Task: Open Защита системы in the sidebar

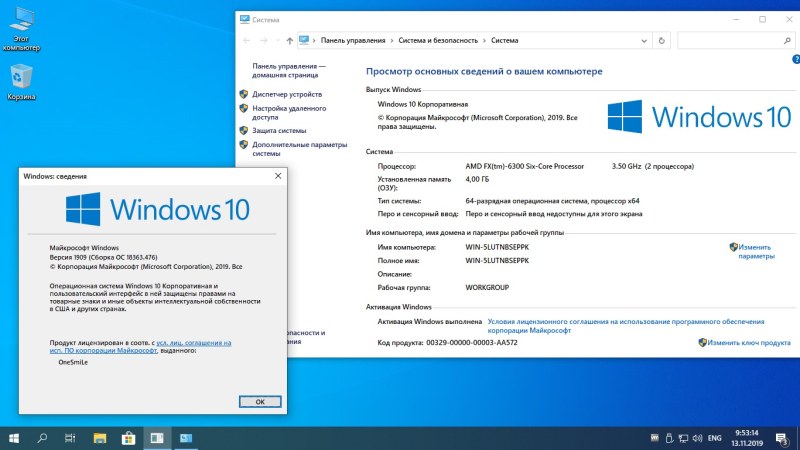Action: 279,130
